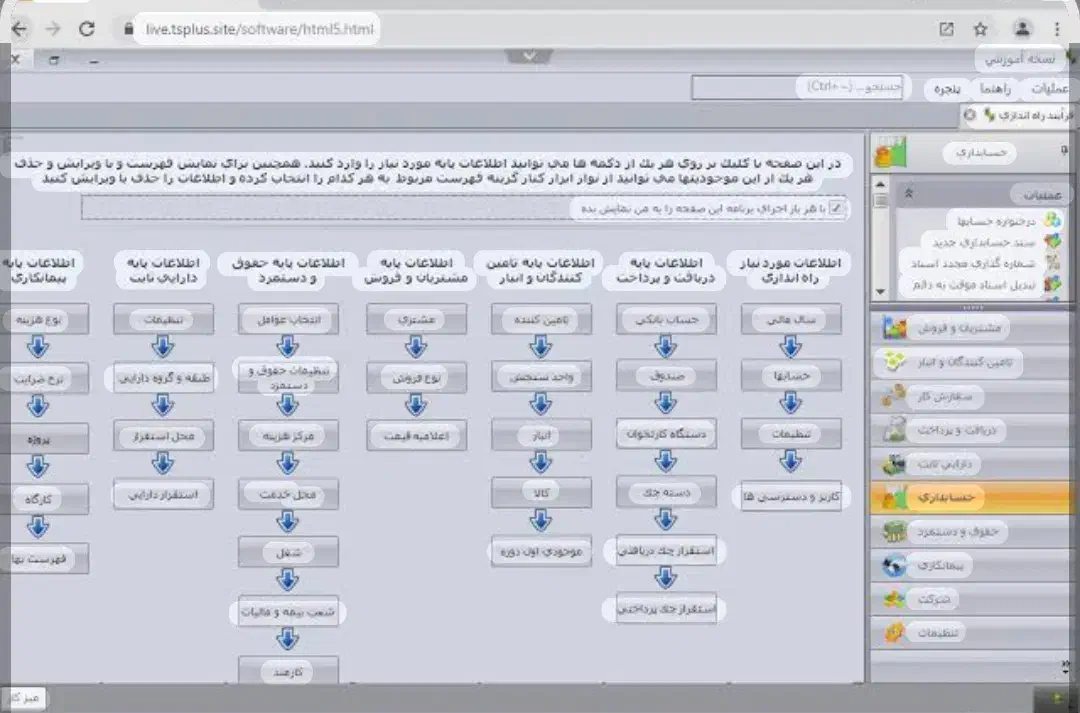The image size is (1080, 713).
Task: Click the صندوق button
Action: [666, 376]
